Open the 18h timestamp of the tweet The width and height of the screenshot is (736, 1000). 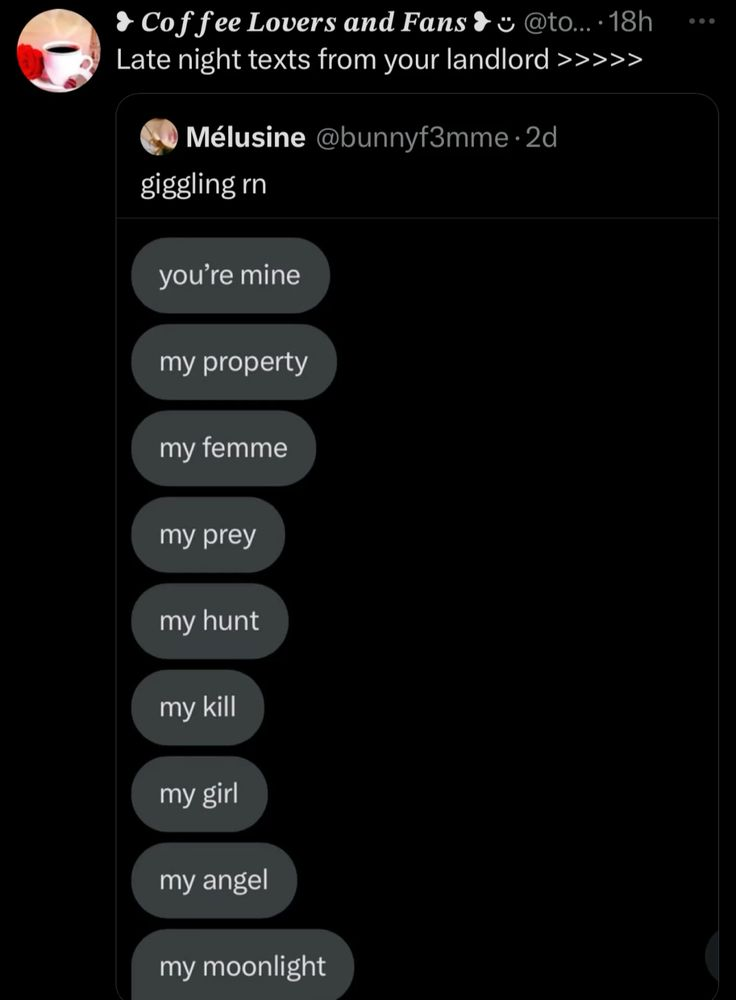tap(631, 22)
